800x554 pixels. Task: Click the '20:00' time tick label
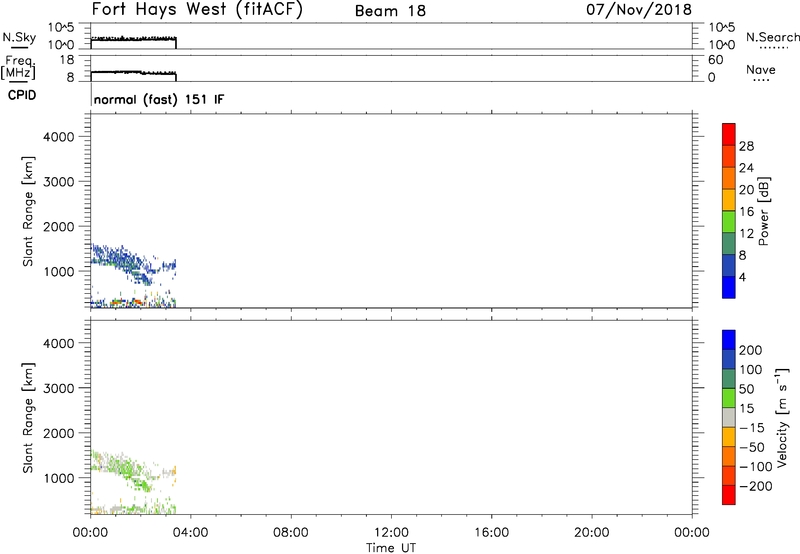pos(592,533)
